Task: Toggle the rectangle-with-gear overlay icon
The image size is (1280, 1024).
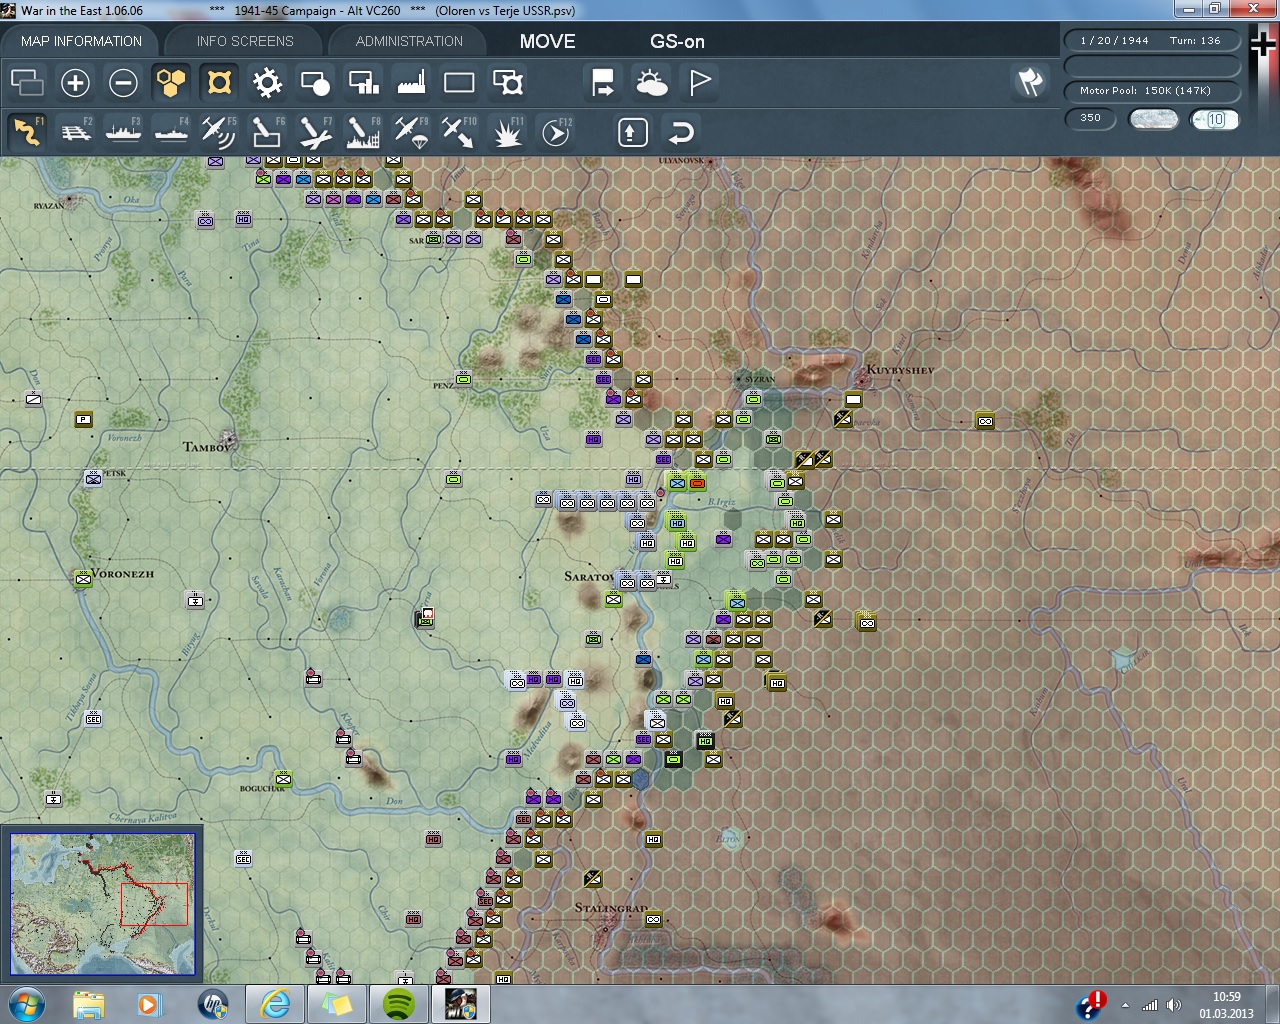Action: 507,82
